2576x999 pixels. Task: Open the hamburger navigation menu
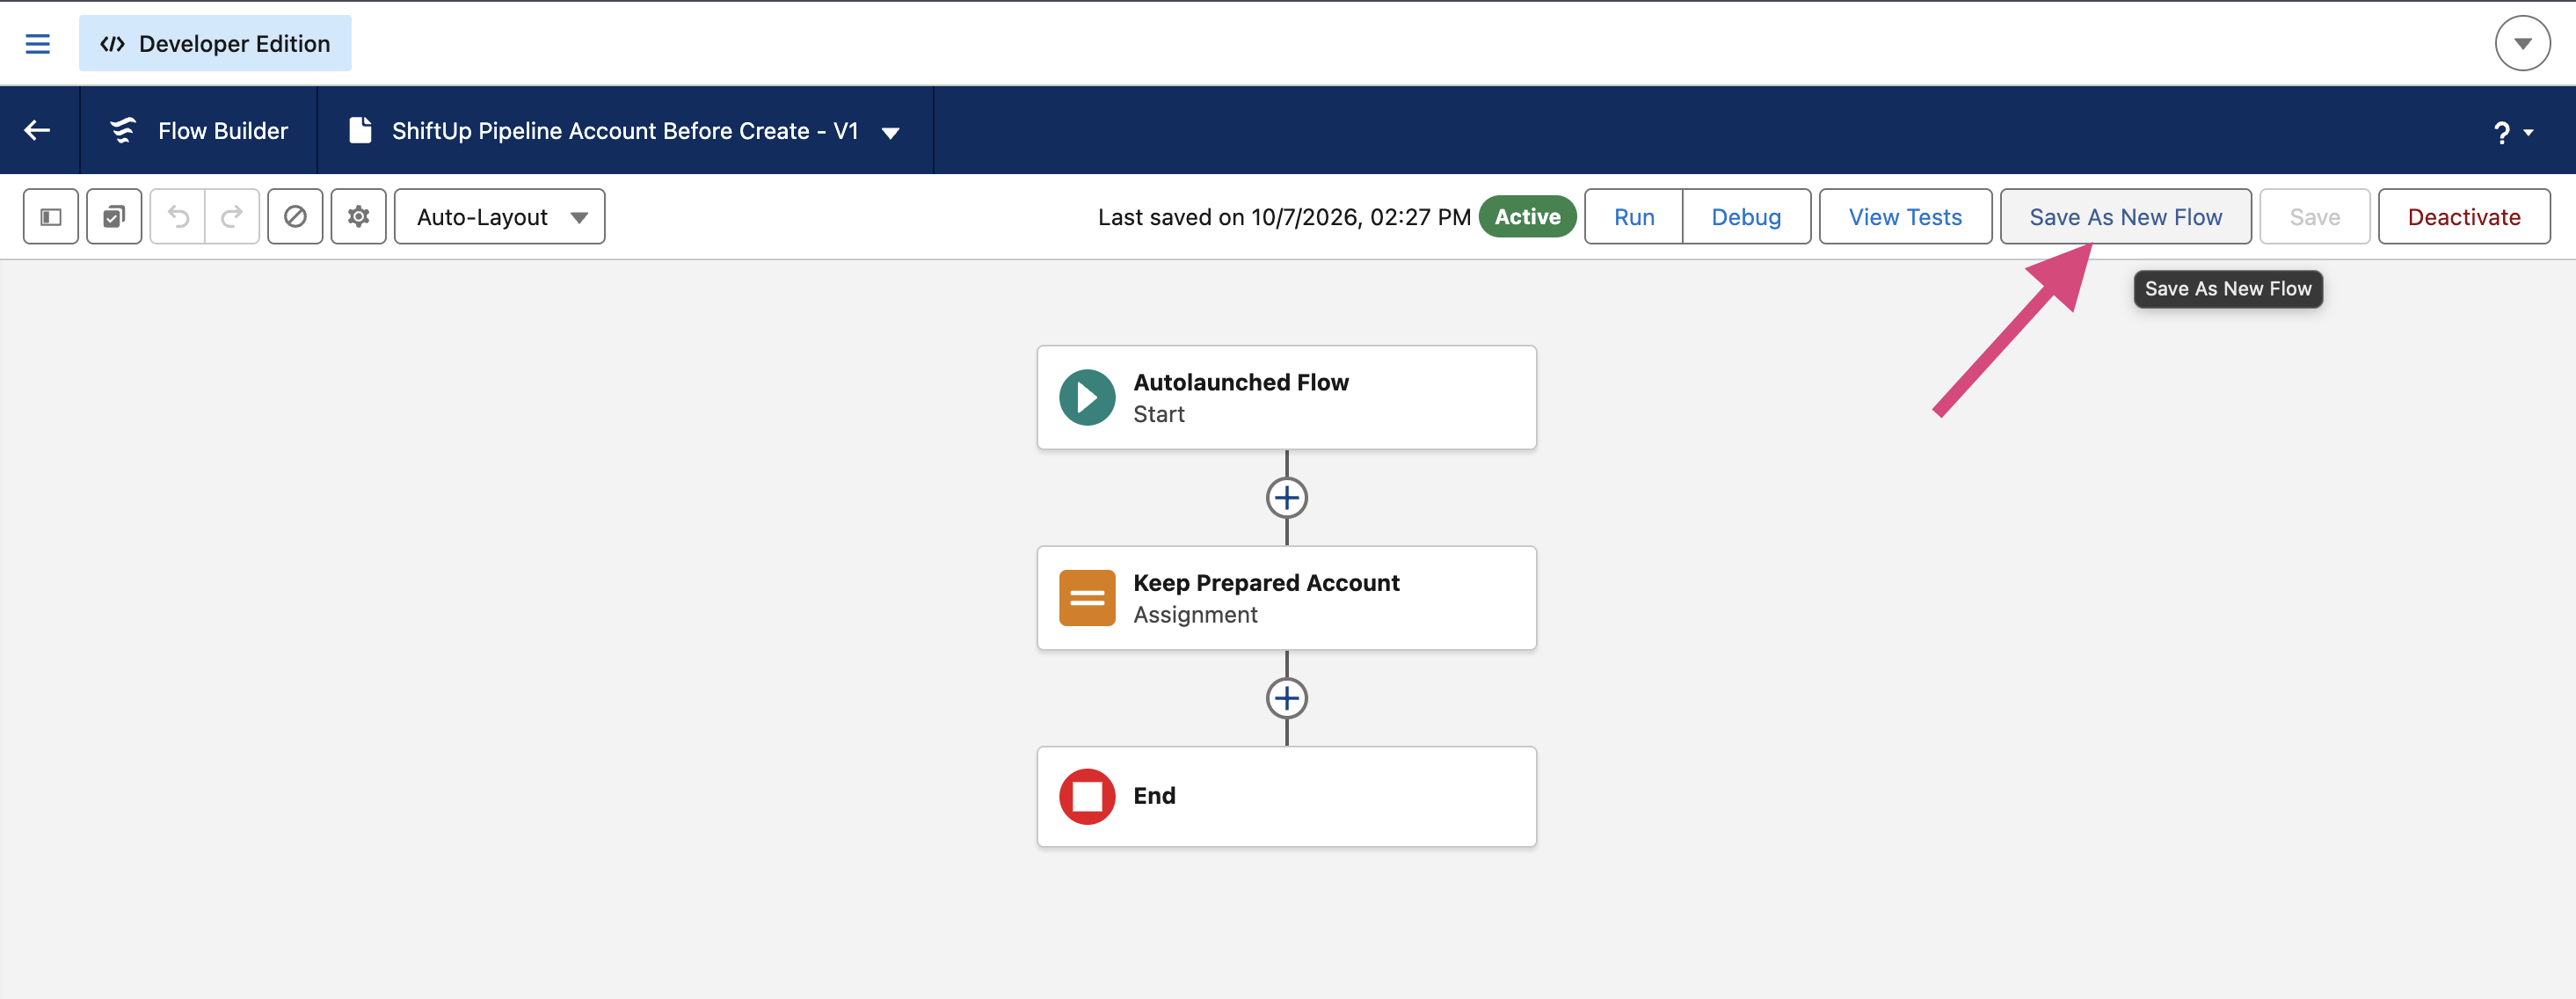pyautogui.click(x=37, y=44)
